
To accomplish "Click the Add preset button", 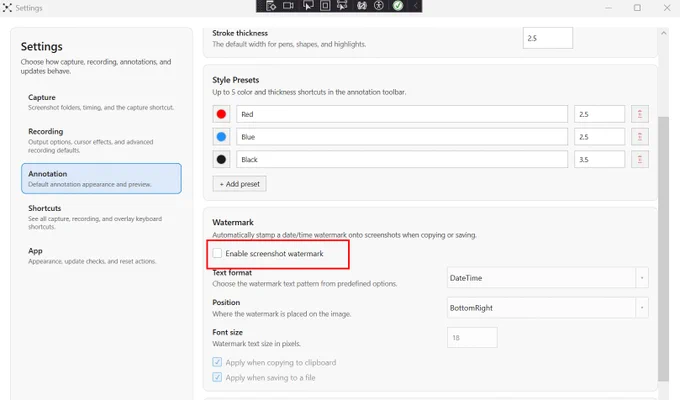I will click(239, 184).
